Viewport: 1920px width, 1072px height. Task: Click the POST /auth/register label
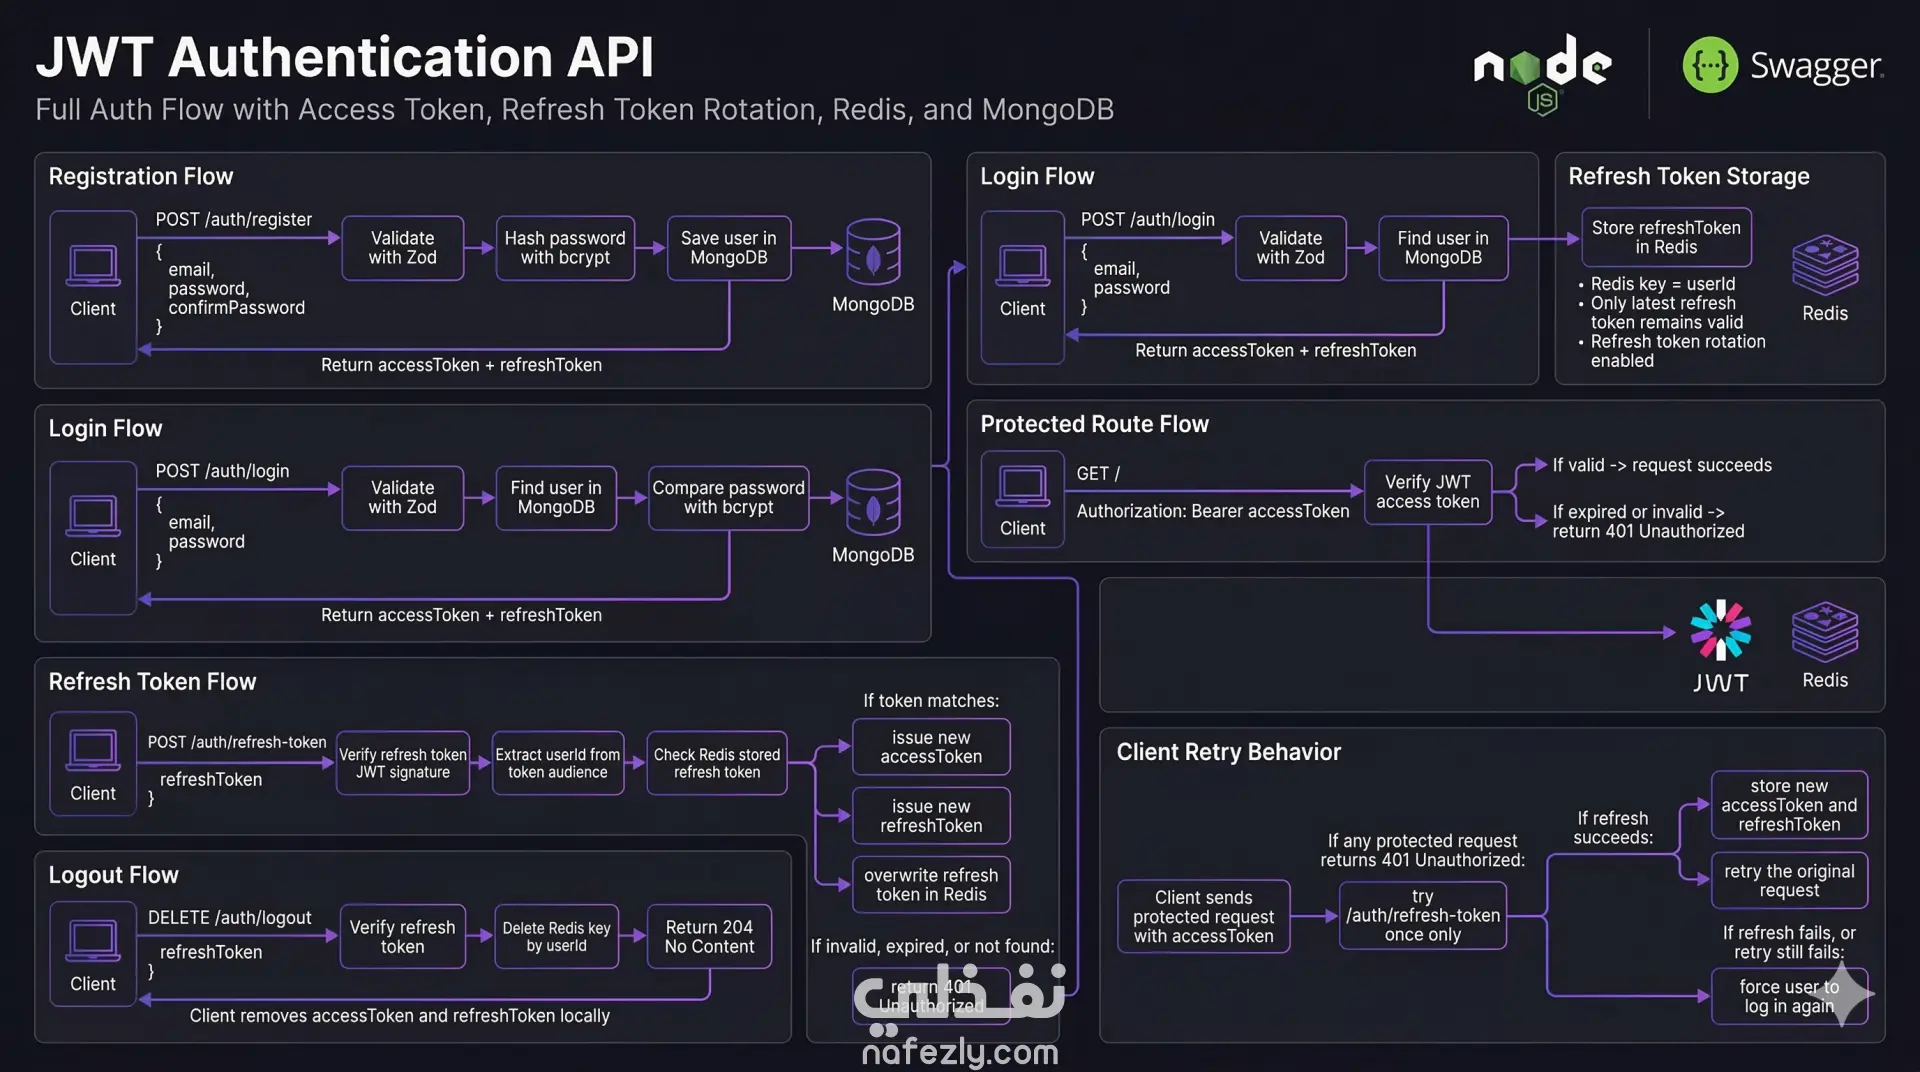click(x=234, y=219)
